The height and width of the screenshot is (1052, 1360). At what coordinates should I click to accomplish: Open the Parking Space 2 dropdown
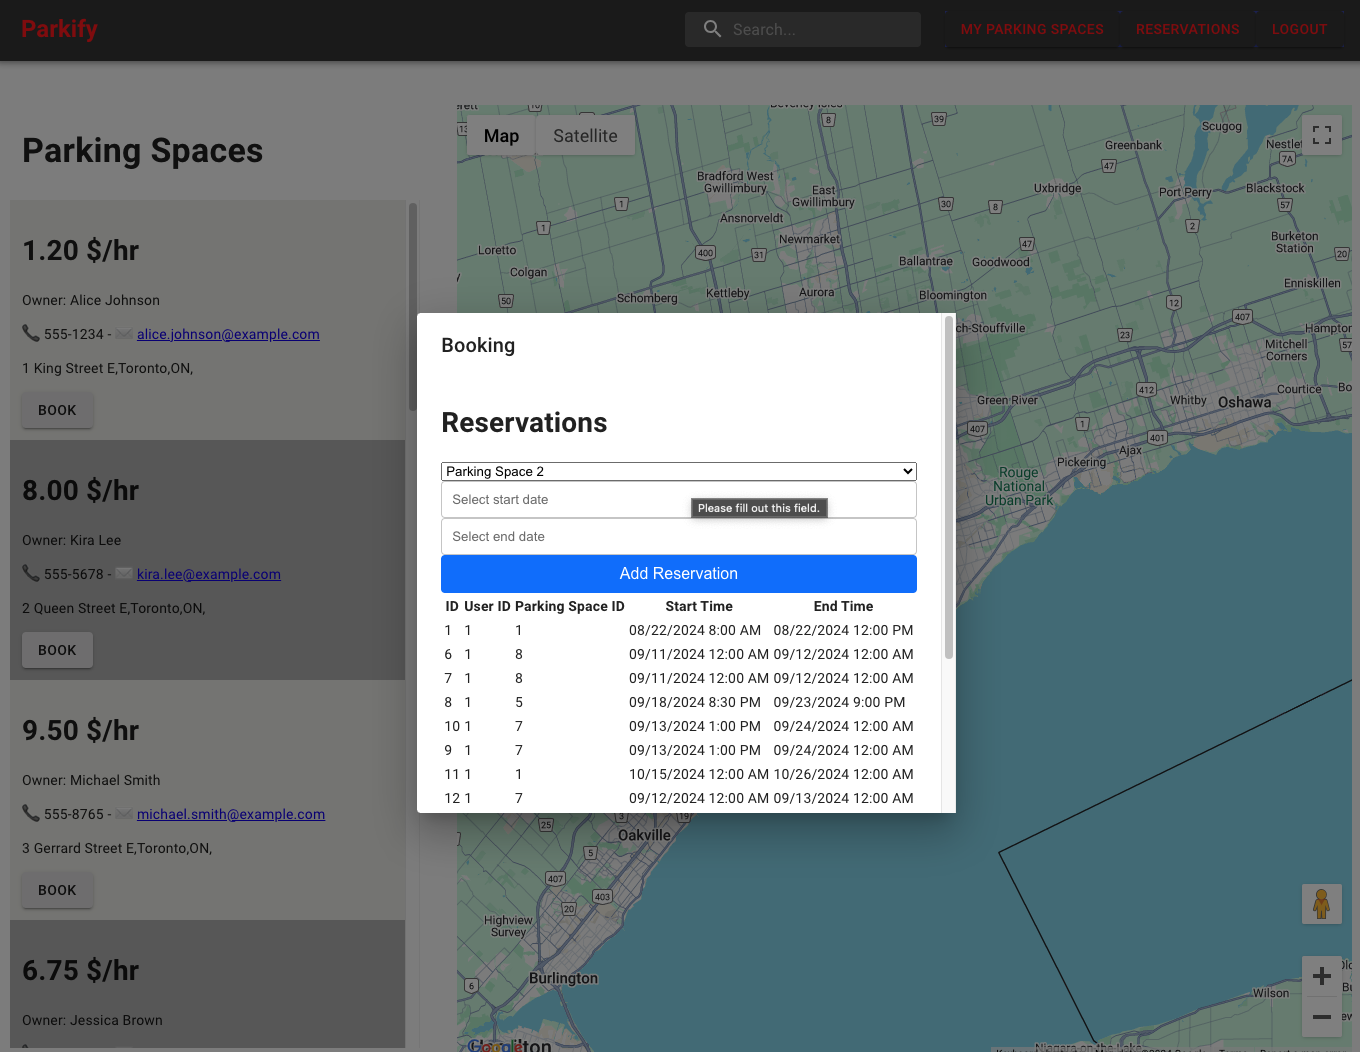click(x=678, y=471)
